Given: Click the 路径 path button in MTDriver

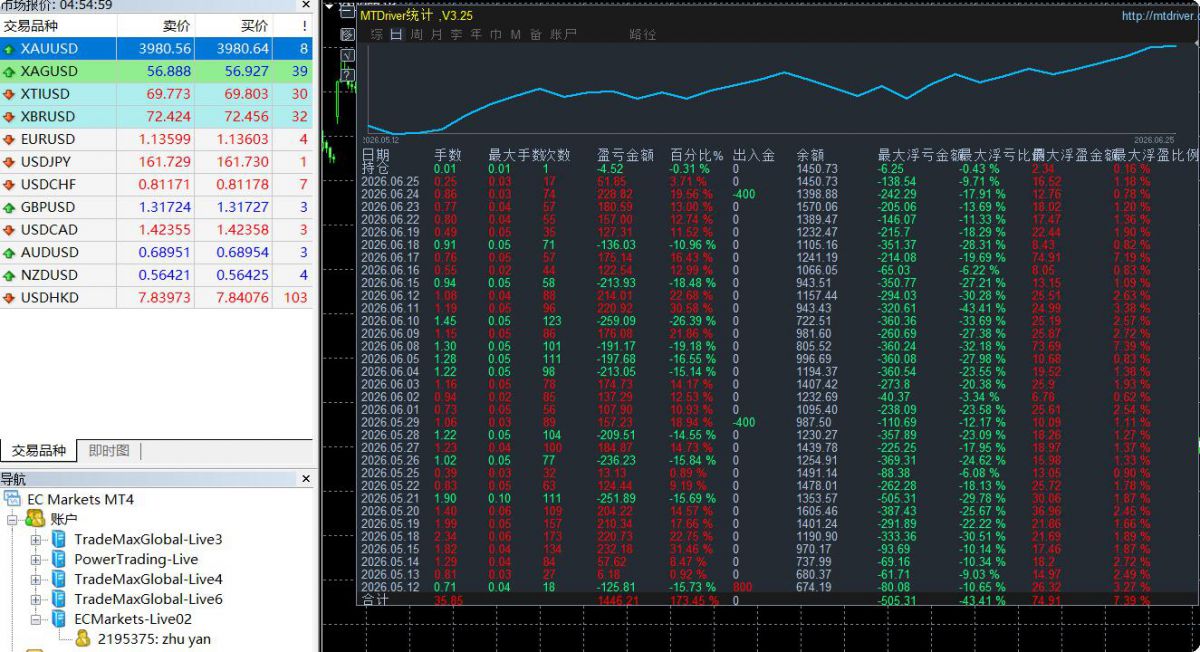Looking at the screenshot, I should tap(643, 34).
